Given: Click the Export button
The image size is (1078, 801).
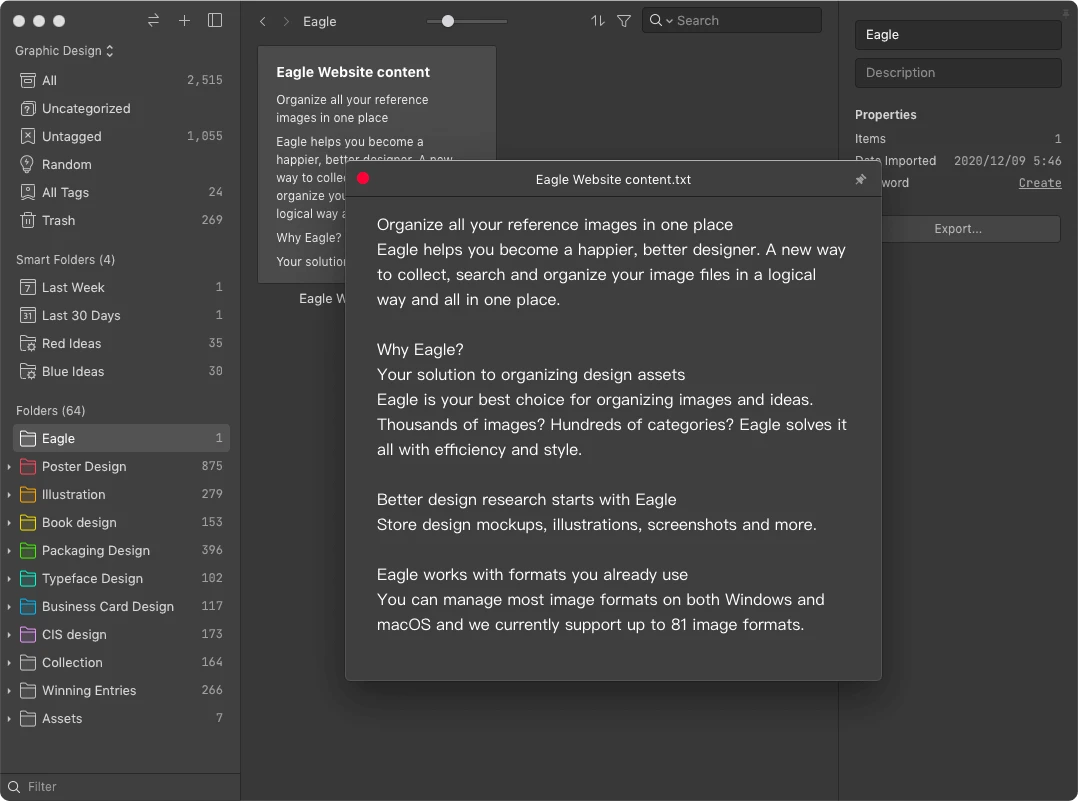Looking at the screenshot, I should 957,229.
